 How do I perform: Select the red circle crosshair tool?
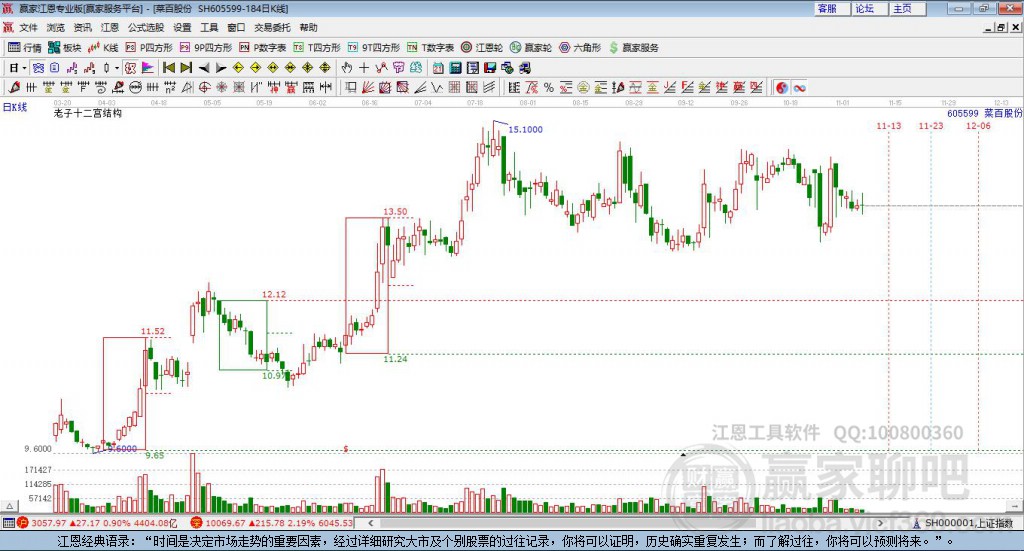click(x=204, y=87)
